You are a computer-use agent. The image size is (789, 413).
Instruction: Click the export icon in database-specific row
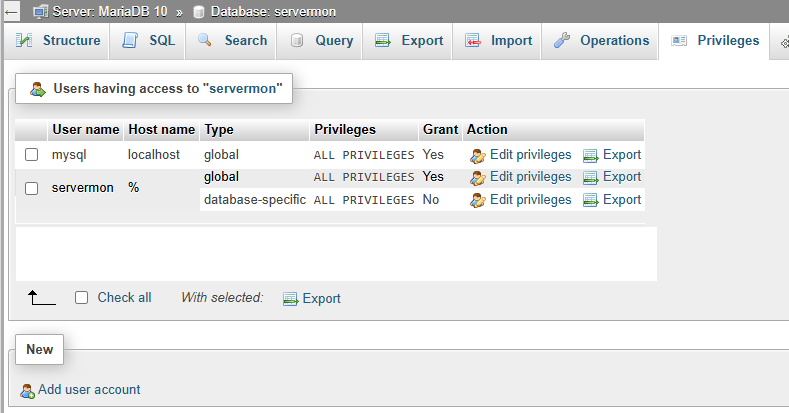click(x=590, y=201)
